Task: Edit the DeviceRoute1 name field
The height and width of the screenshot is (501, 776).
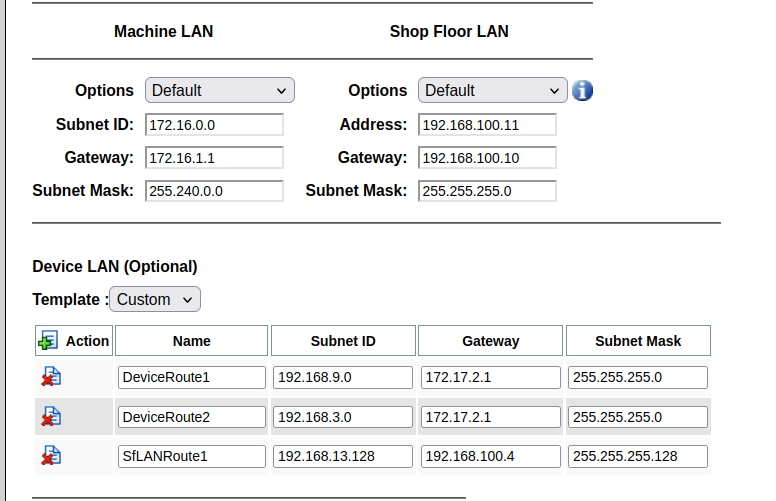Action: 192,377
